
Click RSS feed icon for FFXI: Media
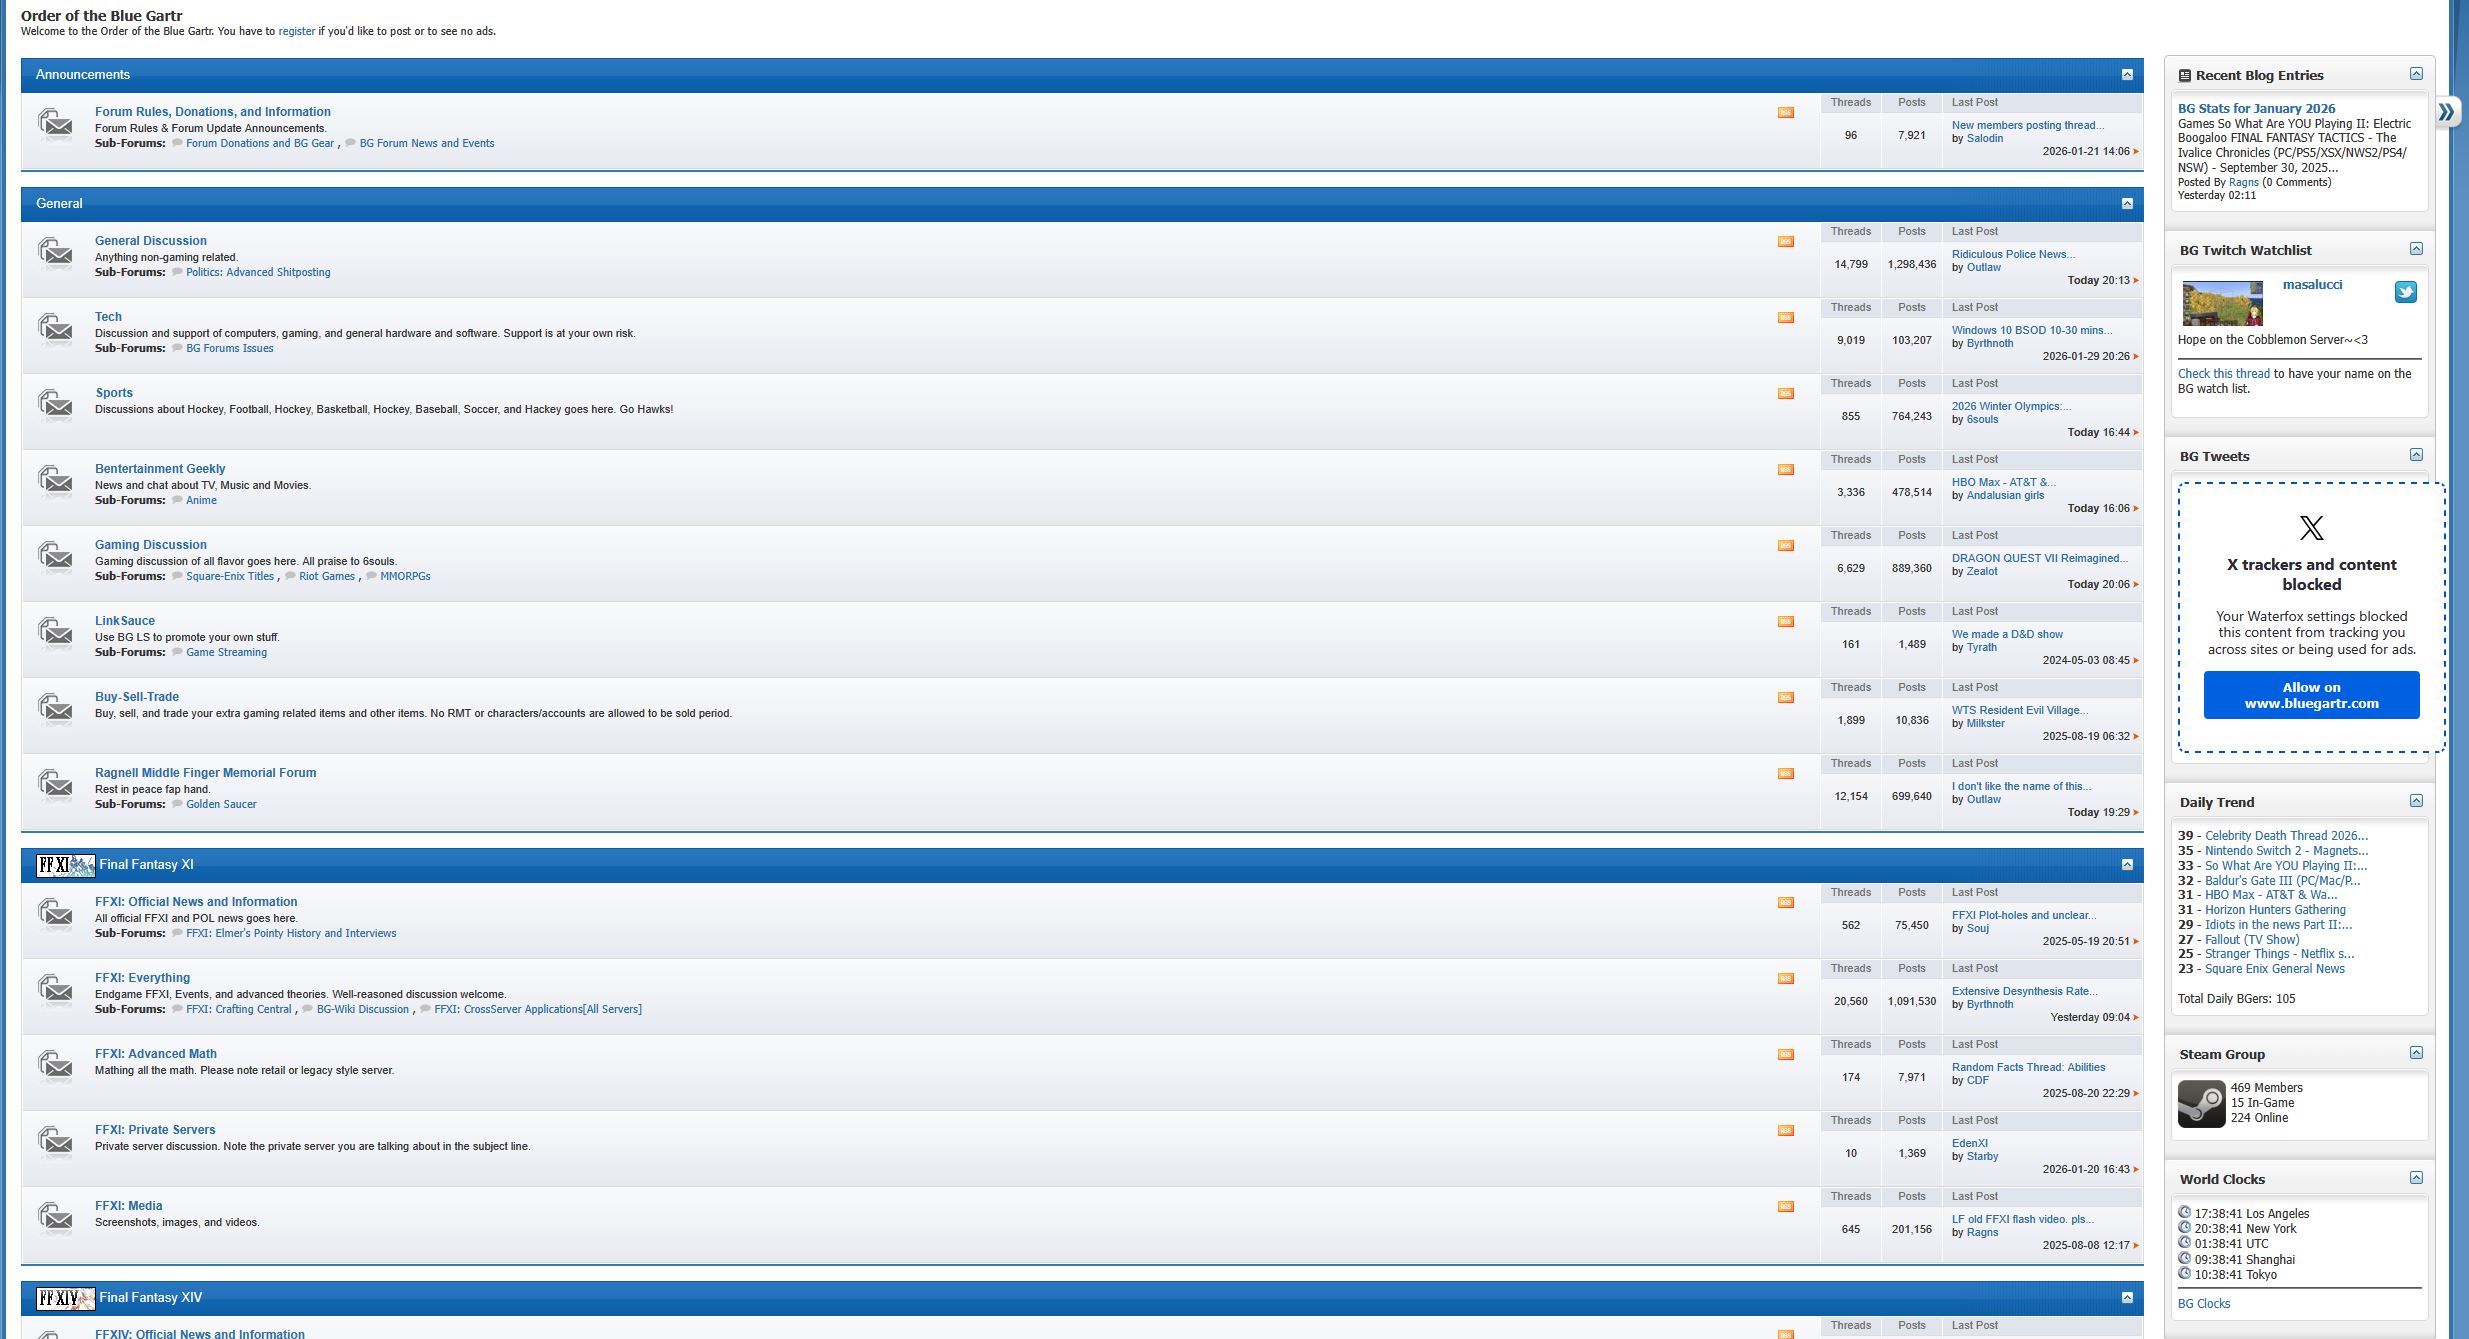(x=1785, y=1207)
